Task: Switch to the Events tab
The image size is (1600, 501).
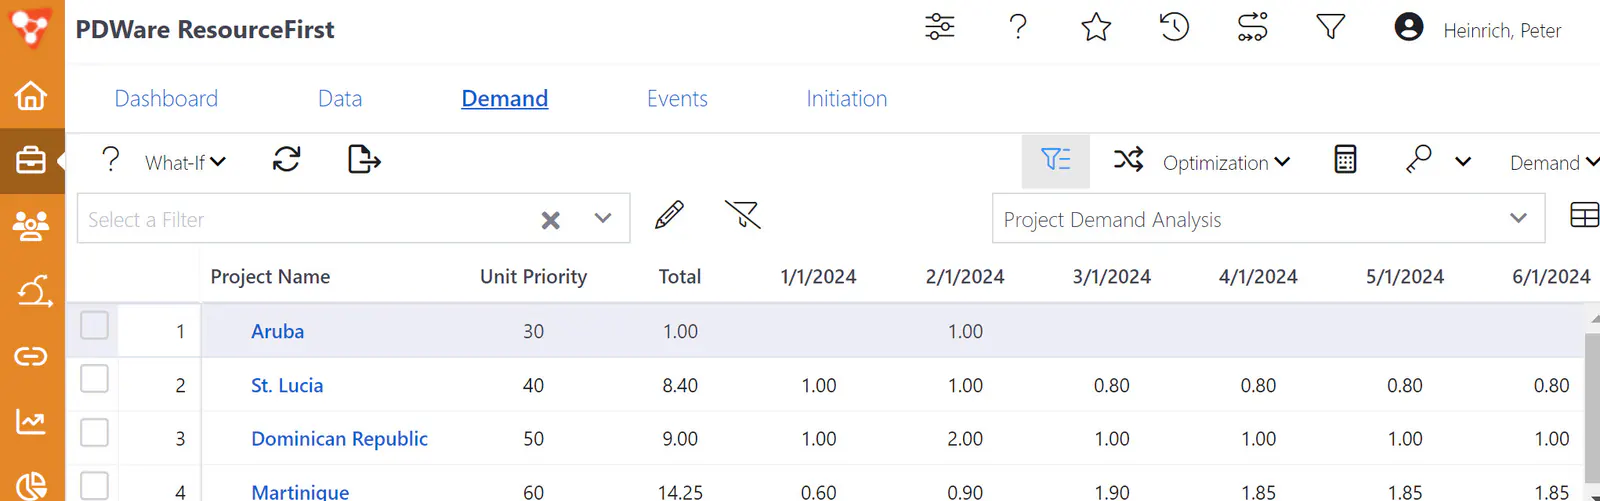Action: tap(677, 98)
